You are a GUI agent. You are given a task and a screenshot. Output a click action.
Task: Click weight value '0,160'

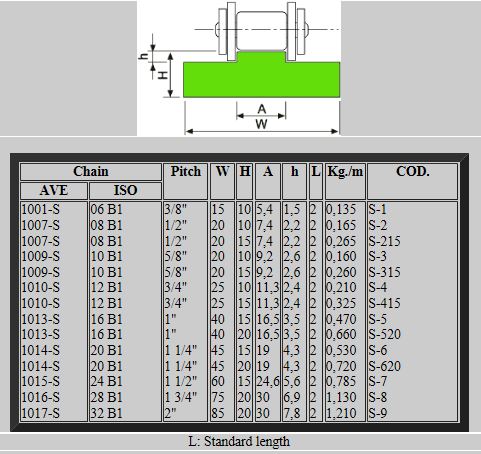coord(341,256)
